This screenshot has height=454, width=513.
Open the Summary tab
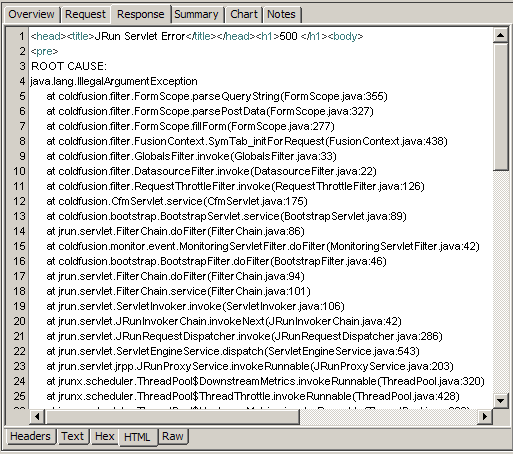click(196, 15)
